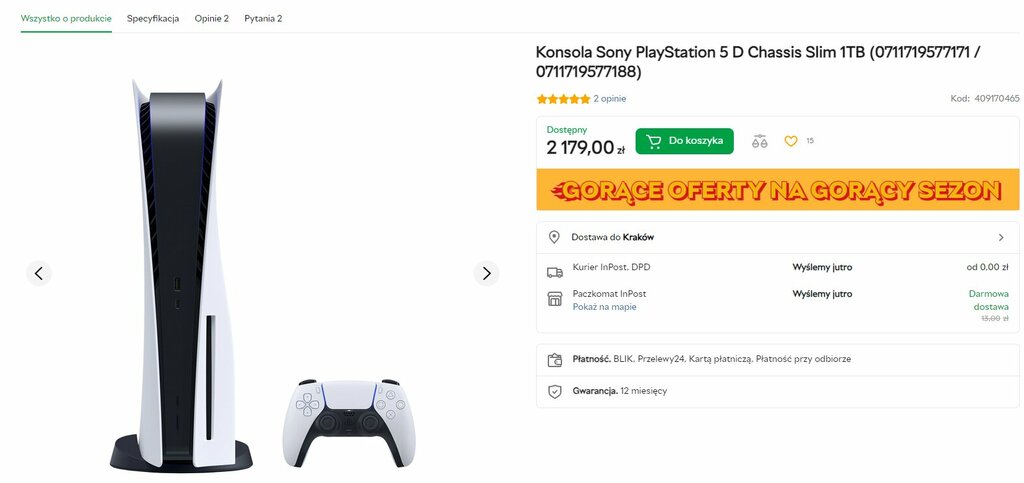The height and width of the screenshot is (483, 1024).
Task: Click the compare scales icon
Action: [x=760, y=141]
